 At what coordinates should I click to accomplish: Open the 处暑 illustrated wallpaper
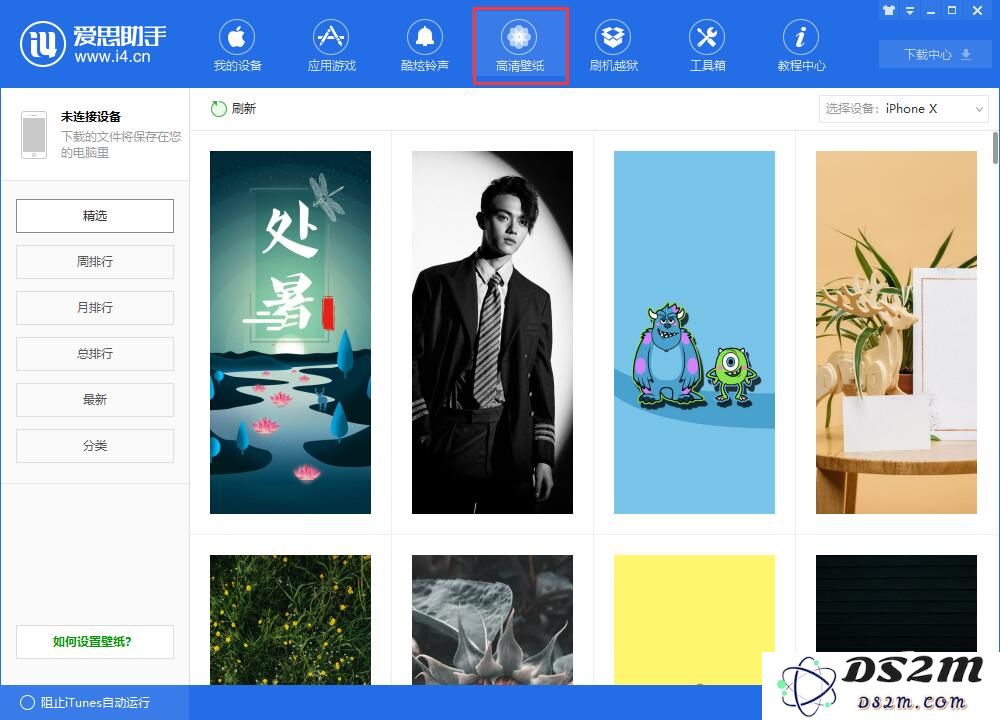290,332
